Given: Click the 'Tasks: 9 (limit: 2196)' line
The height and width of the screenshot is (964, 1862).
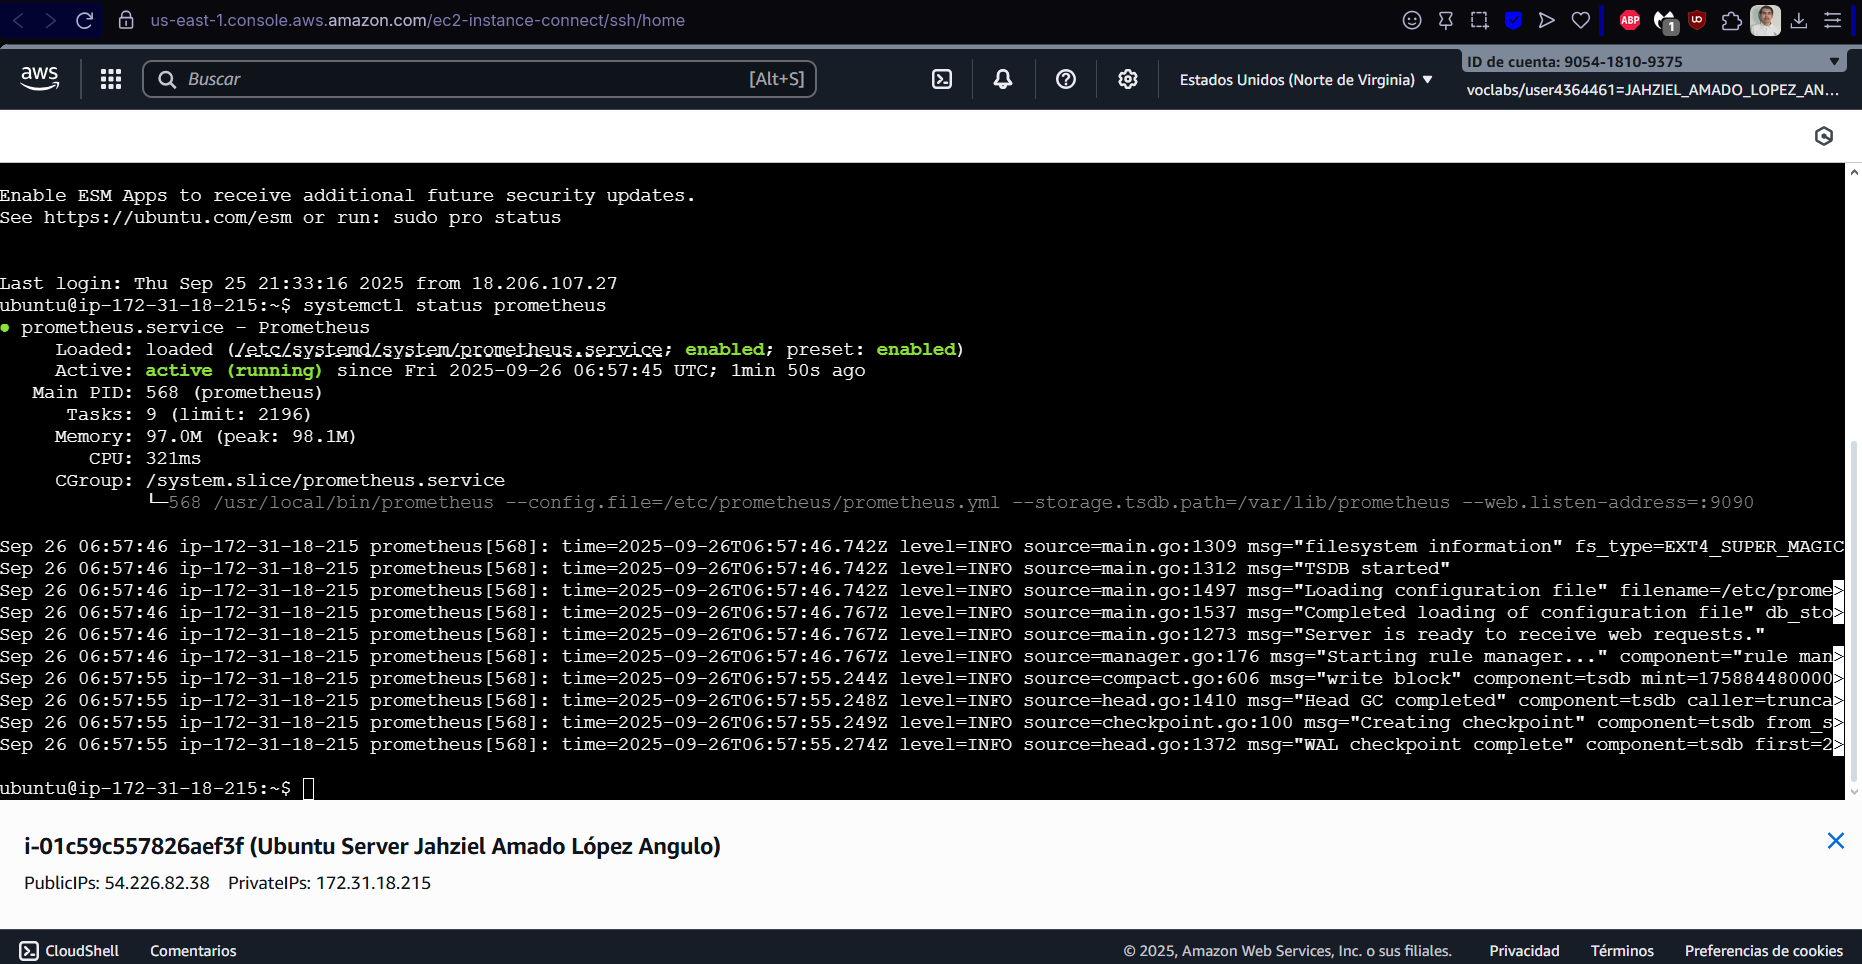Looking at the screenshot, I should click(189, 415).
